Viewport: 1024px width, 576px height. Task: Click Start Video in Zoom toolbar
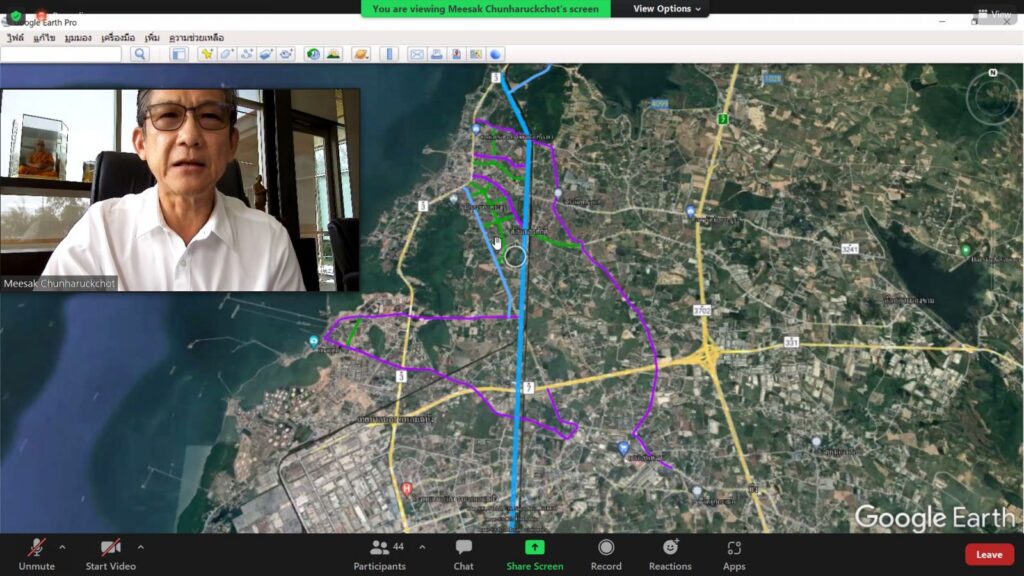[x=110, y=553]
